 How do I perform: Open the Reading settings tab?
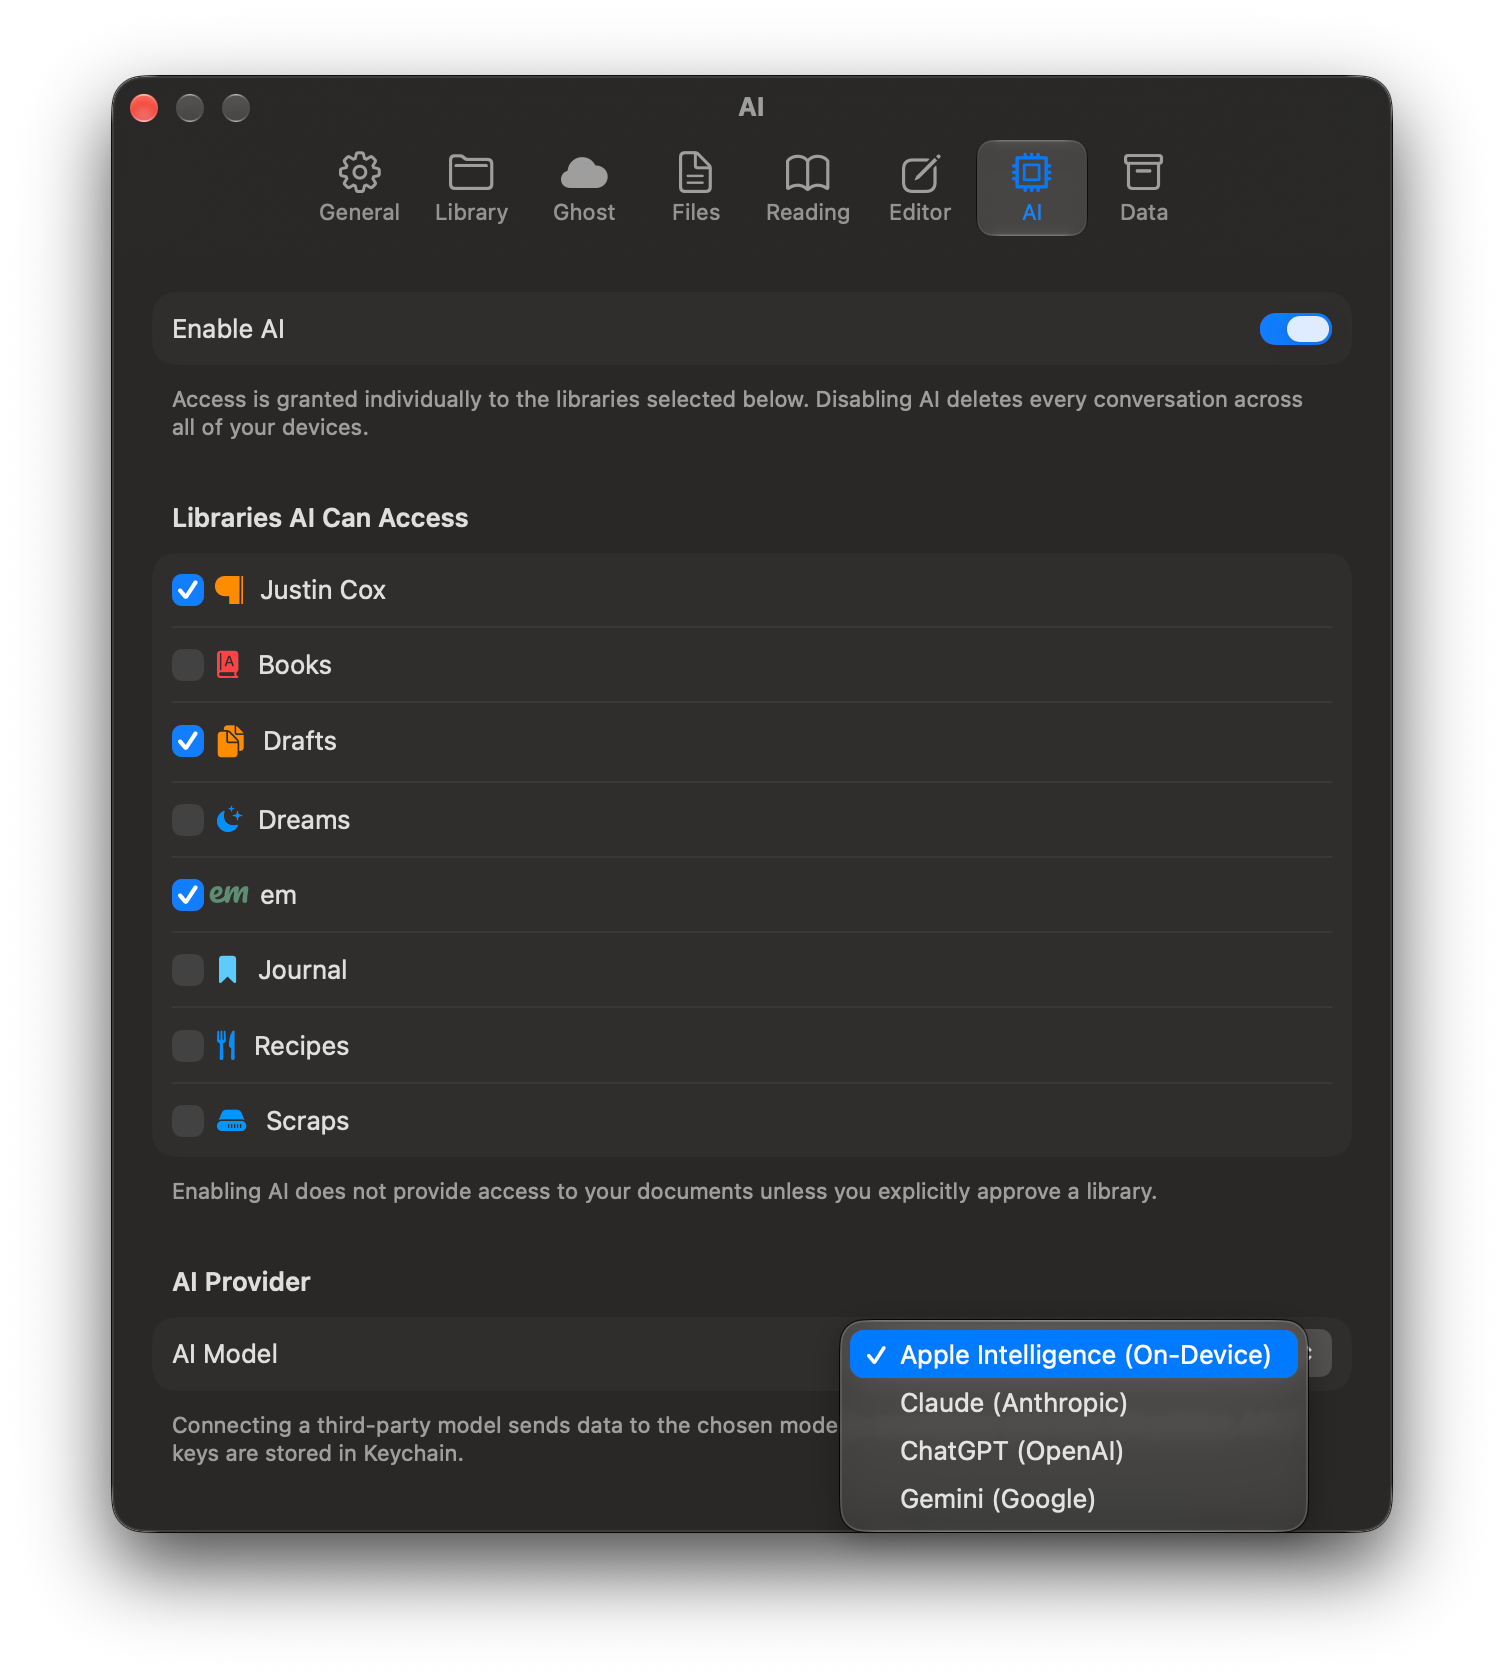[808, 188]
